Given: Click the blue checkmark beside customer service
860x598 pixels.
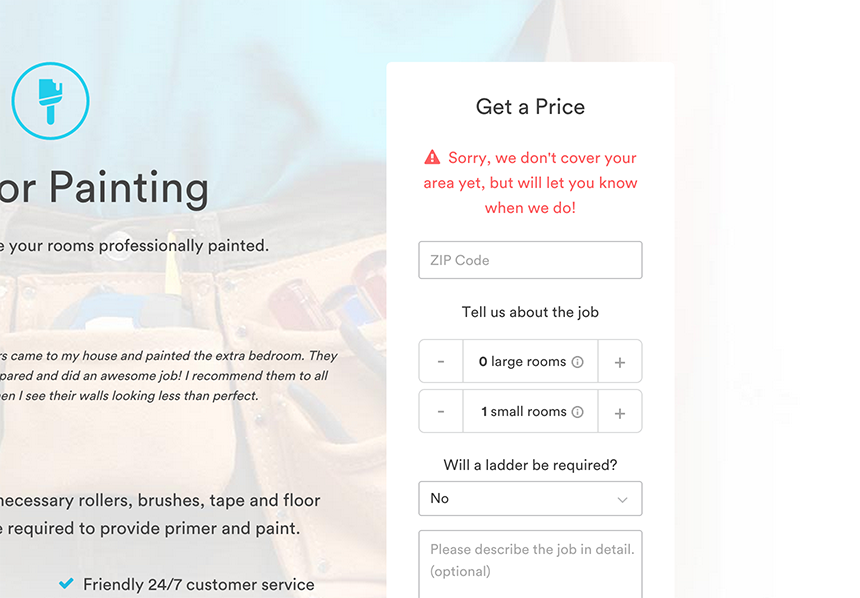Looking at the screenshot, I should coord(66,584).
